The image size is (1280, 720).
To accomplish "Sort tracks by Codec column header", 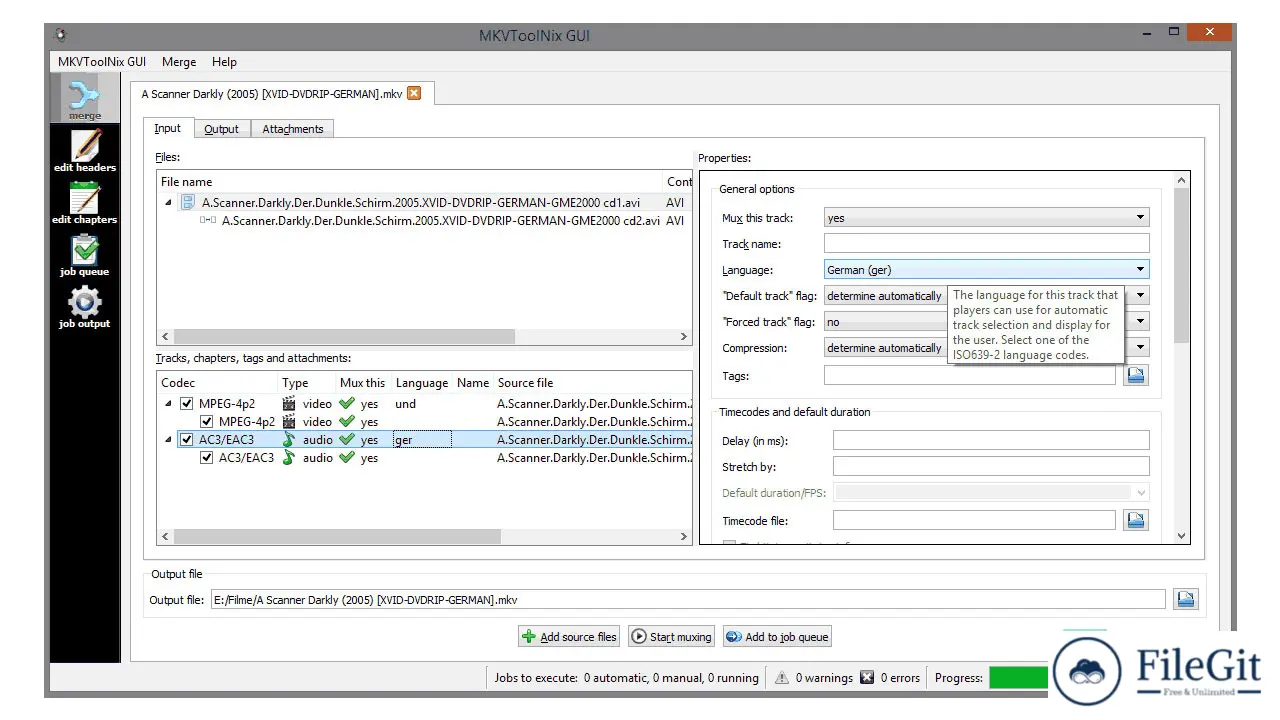I will point(217,383).
